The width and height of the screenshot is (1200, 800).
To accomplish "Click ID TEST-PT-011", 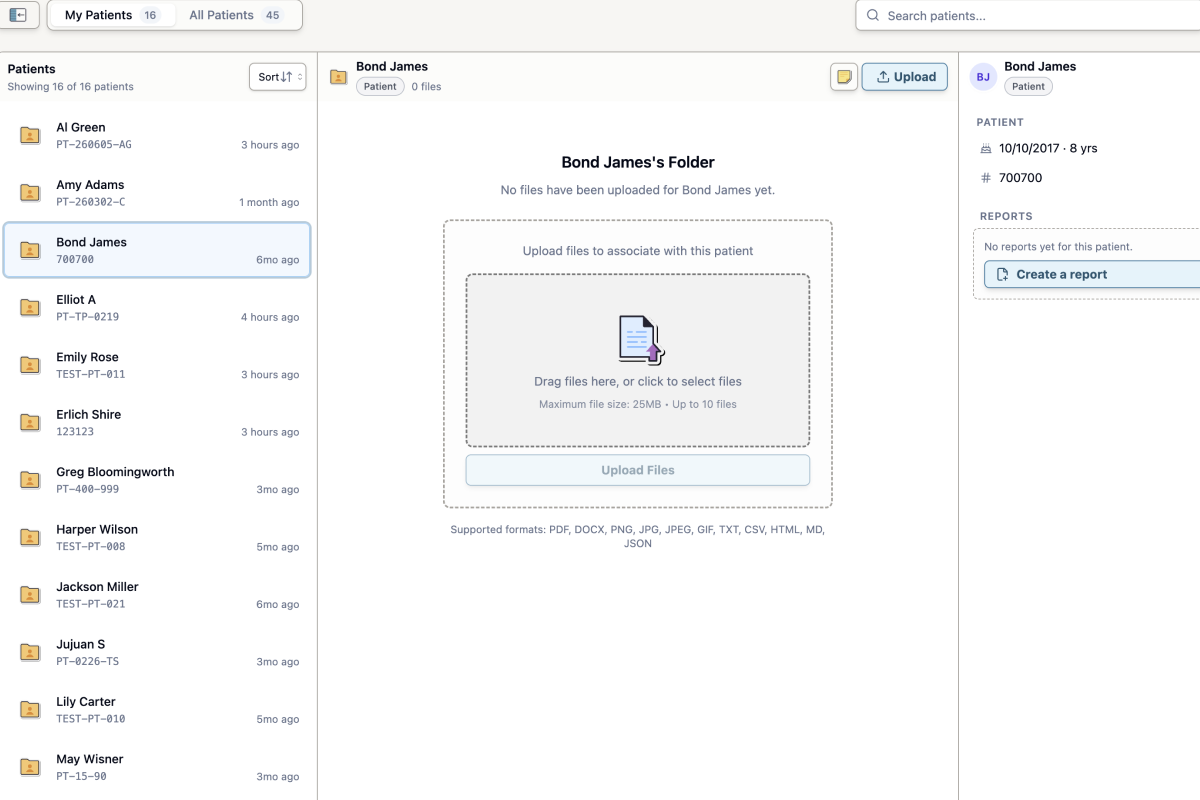I will (91, 375).
